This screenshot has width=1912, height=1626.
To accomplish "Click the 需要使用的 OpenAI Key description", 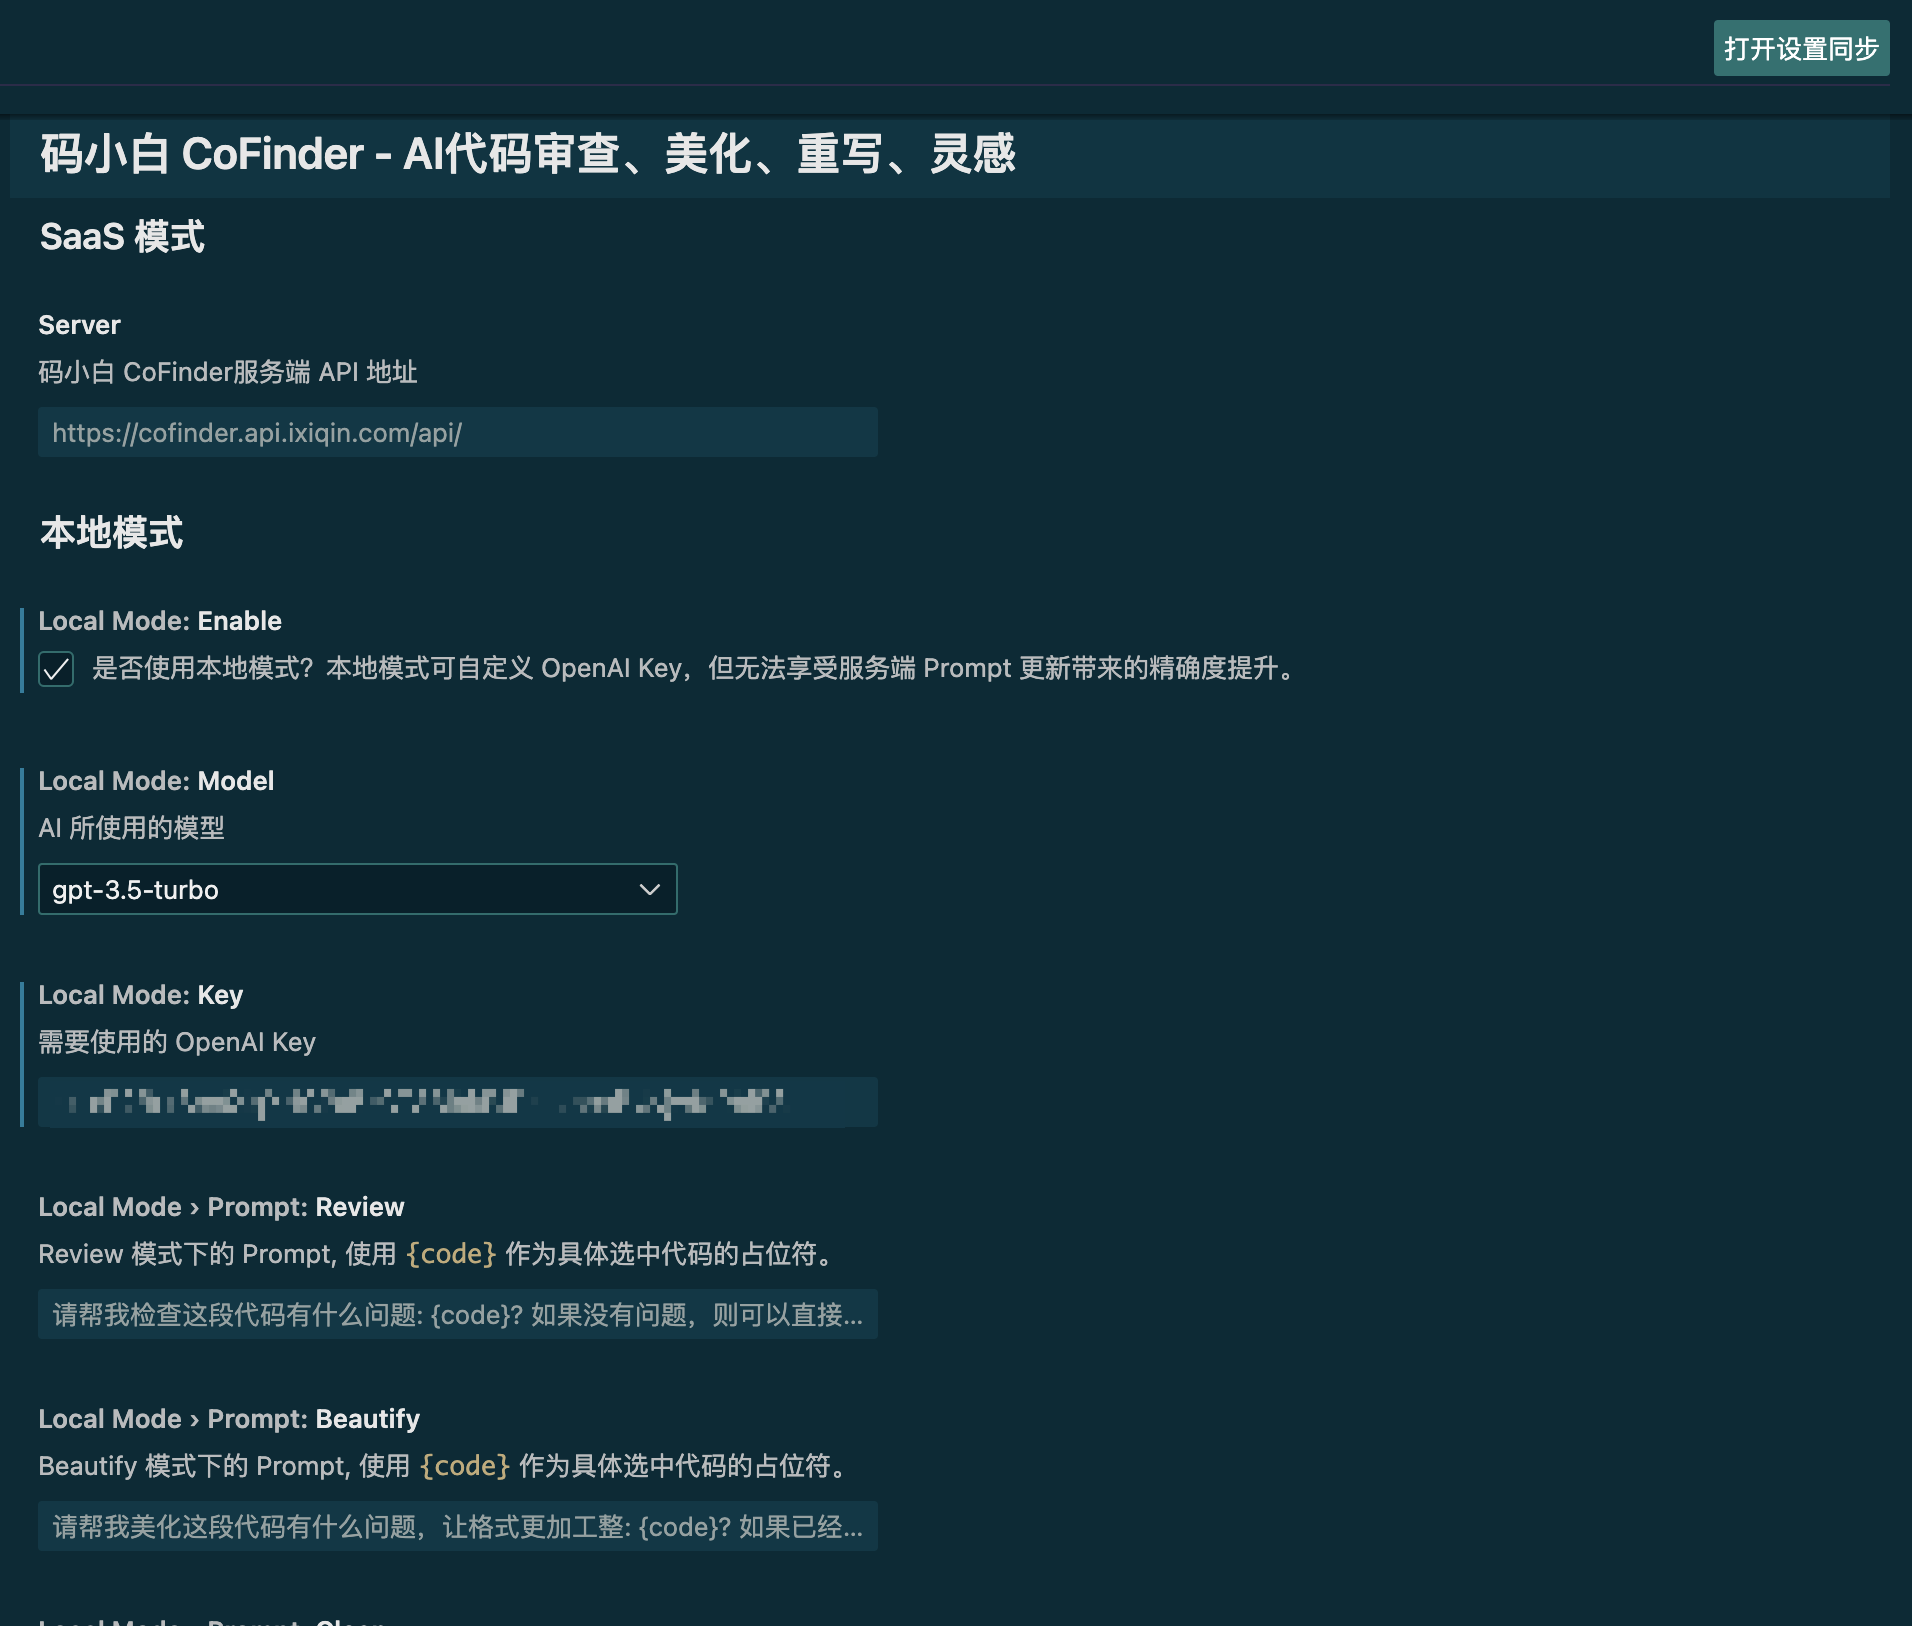I will [x=177, y=1042].
